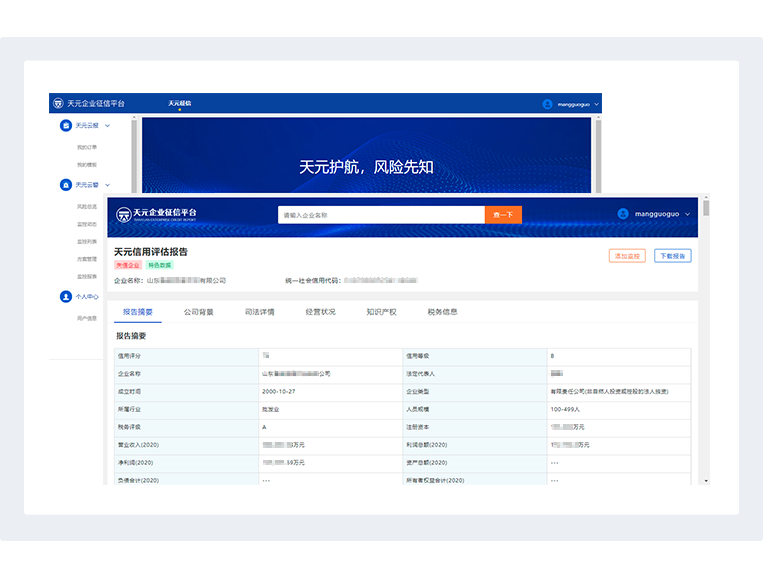
Task: Collapse the 天元云警 menu chevron
Action: (108, 185)
